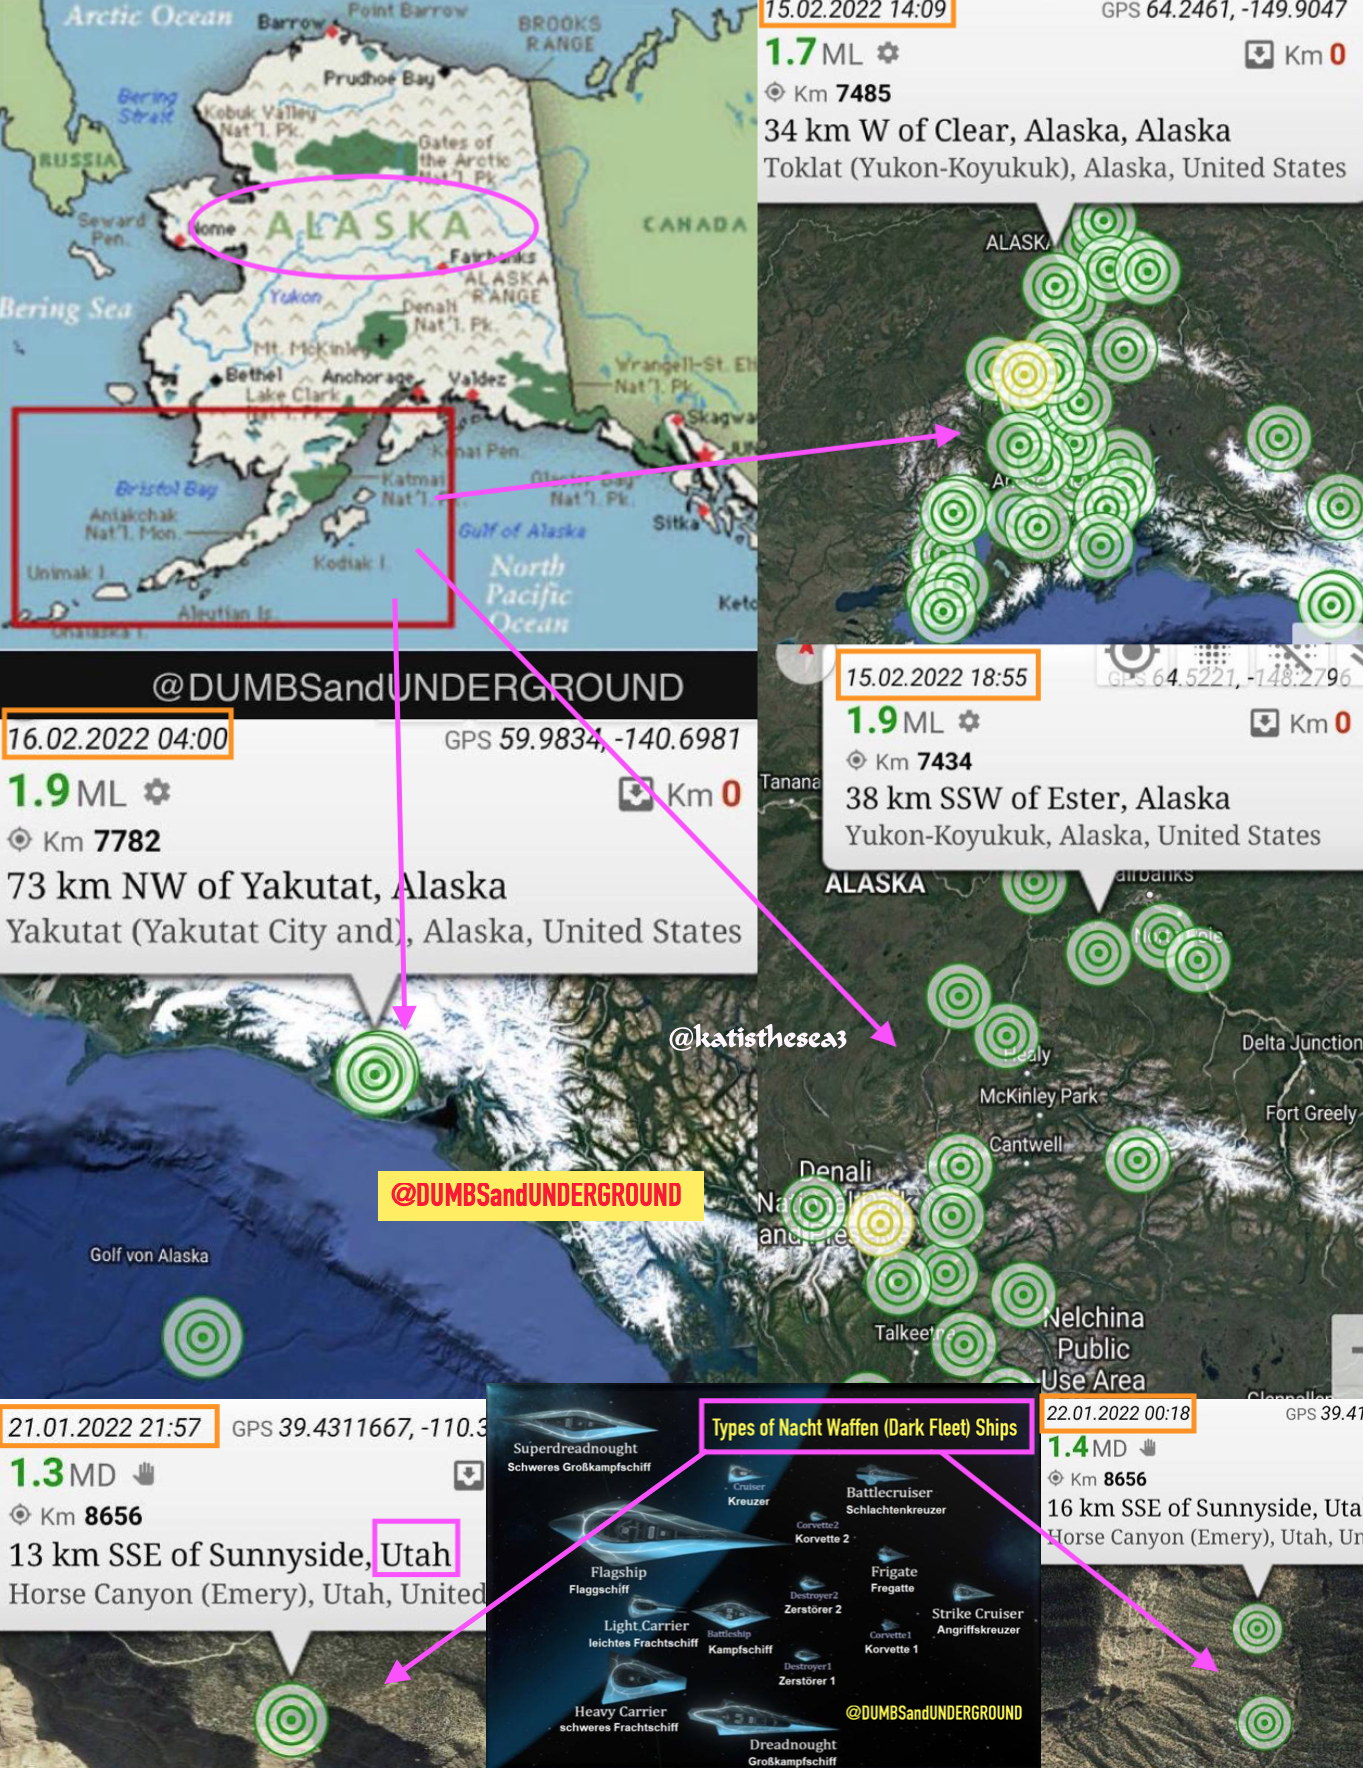Click the GPS 59.9834, -140.6981 coordinates

(x=592, y=739)
